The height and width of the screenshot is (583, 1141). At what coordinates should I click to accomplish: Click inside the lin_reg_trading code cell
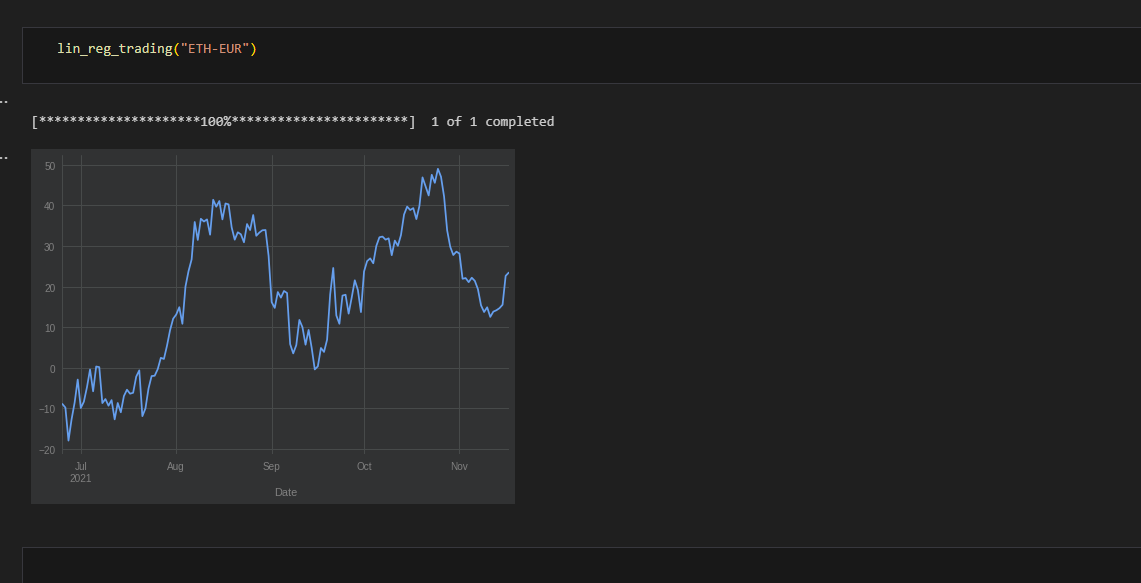pyautogui.click(x=581, y=55)
